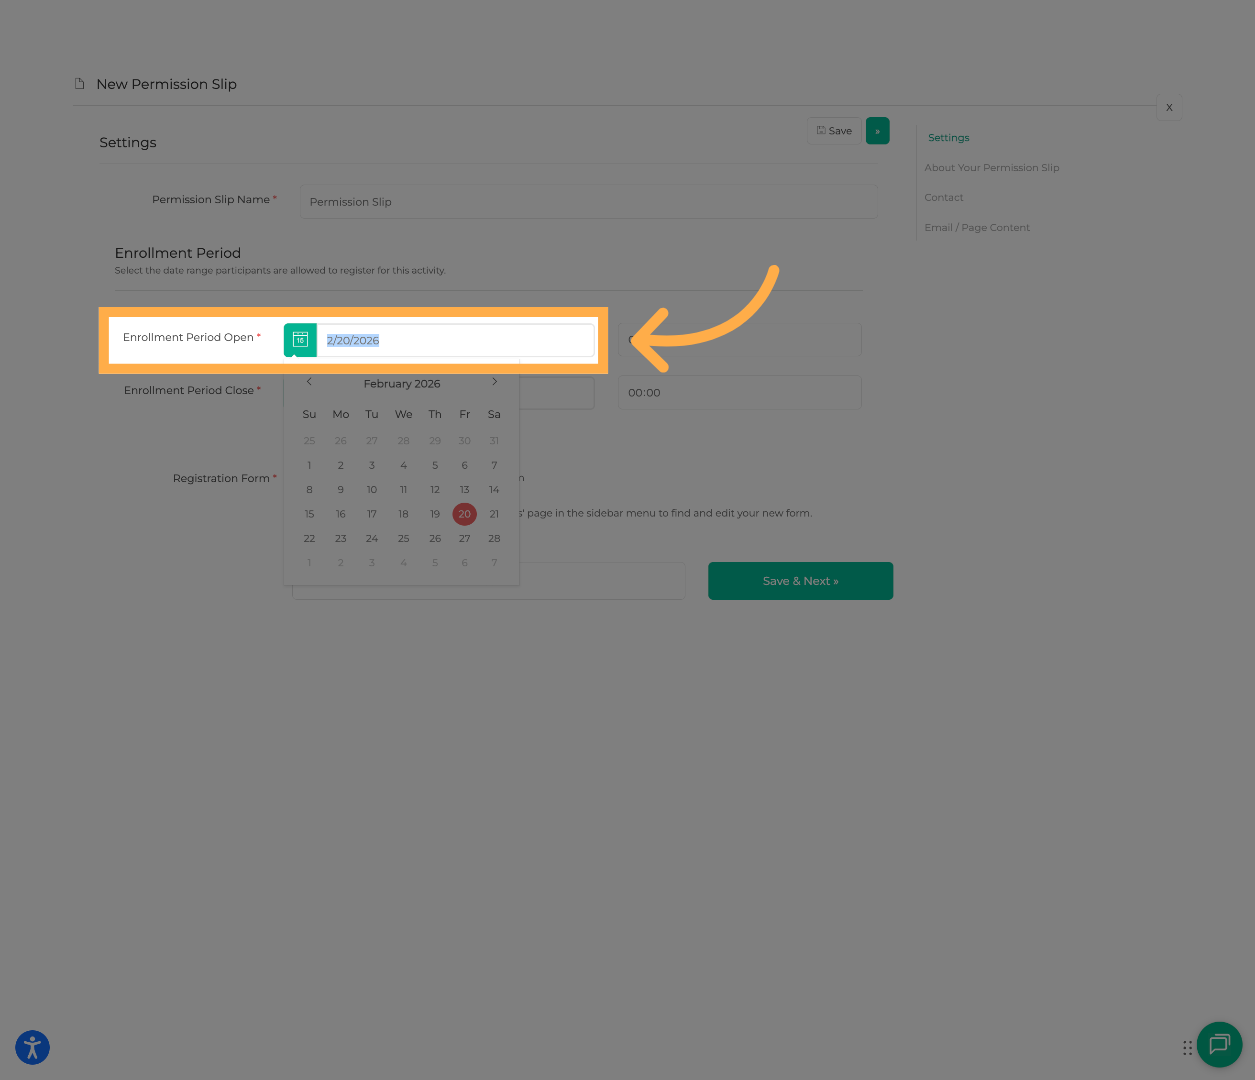The image size is (1255, 1080).
Task: Go to next month in calendar
Action: pos(494,382)
